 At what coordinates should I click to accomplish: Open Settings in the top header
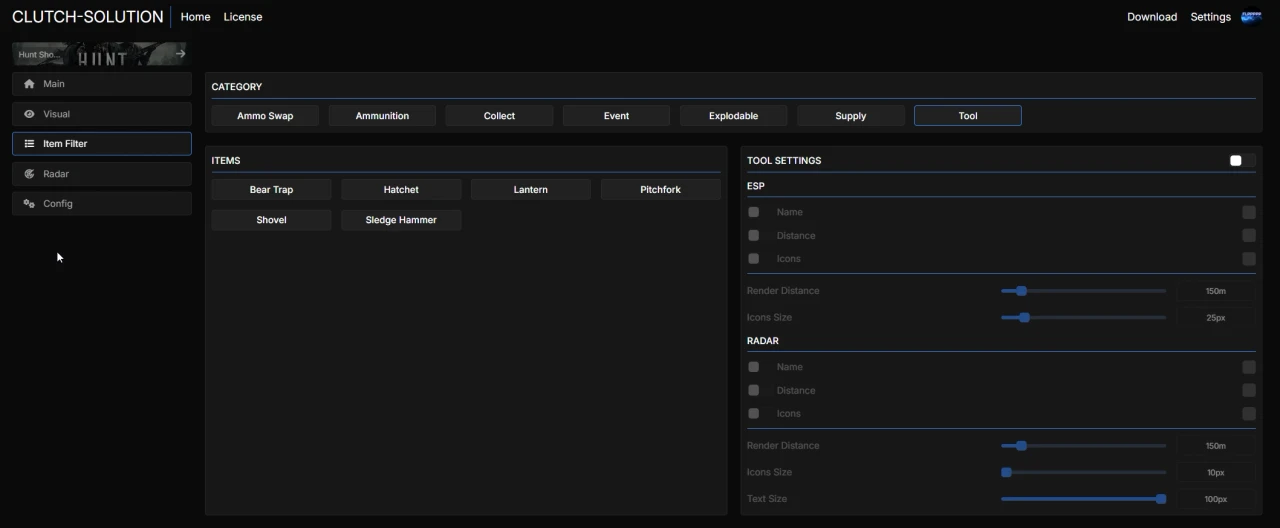pos(1210,17)
